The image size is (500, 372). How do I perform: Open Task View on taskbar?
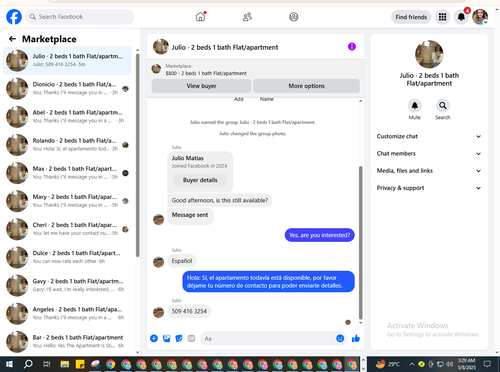(x=47, y=364)
